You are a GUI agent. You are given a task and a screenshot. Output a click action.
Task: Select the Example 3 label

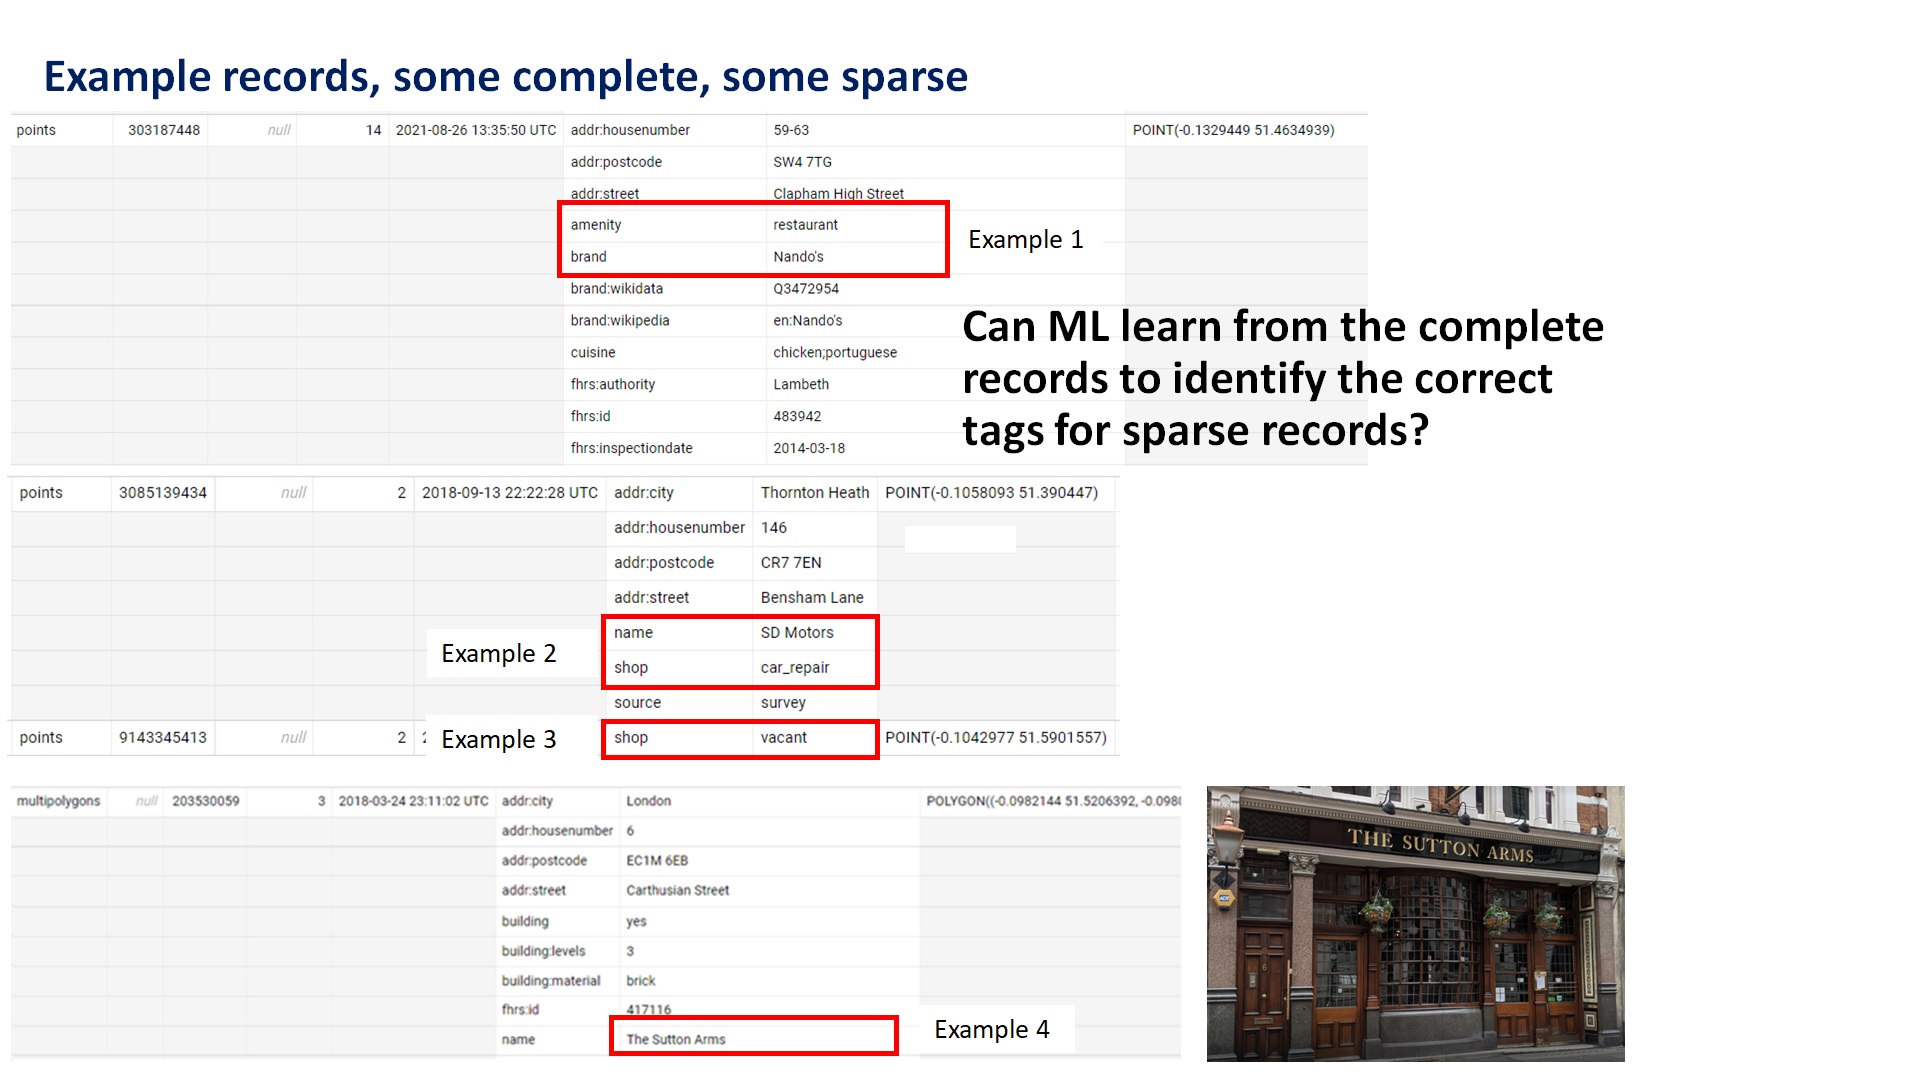click(x=498, y=740)
